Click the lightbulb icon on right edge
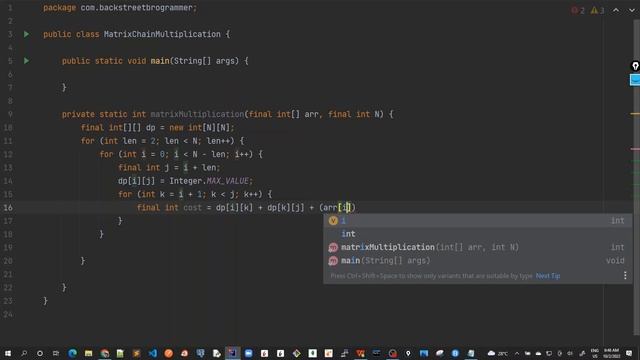640x360 pixels. [x=636, y=66]
